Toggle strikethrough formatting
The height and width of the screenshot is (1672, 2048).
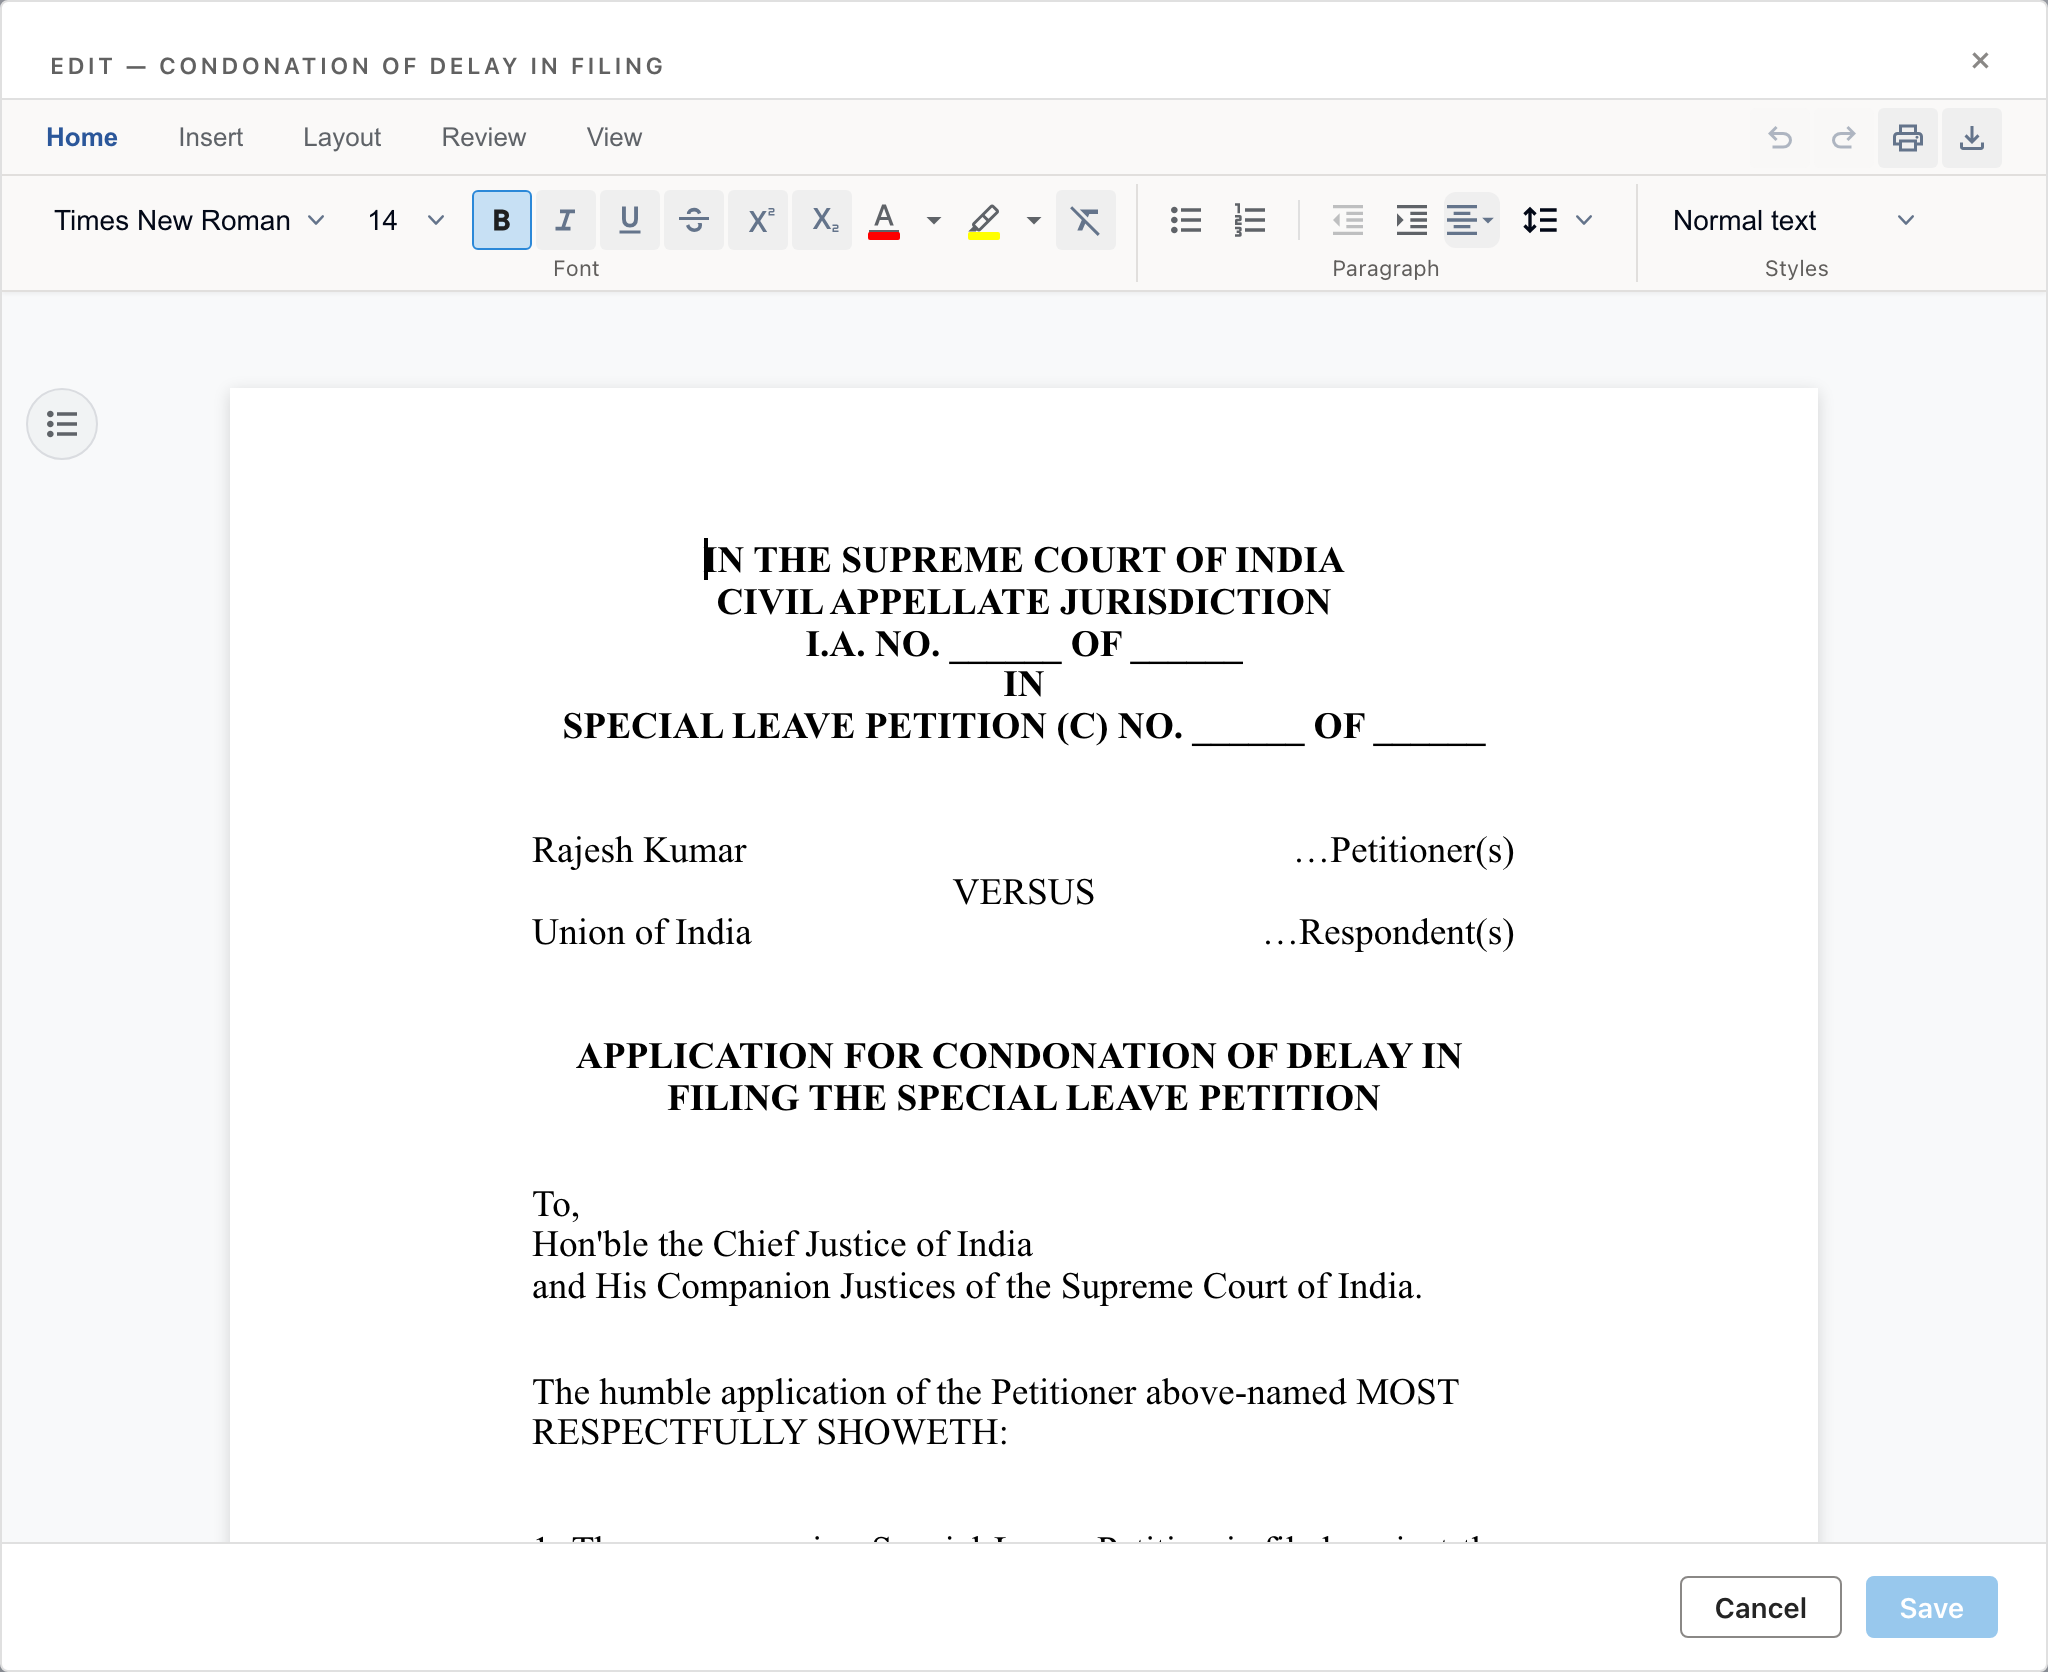tap(693, 220)
